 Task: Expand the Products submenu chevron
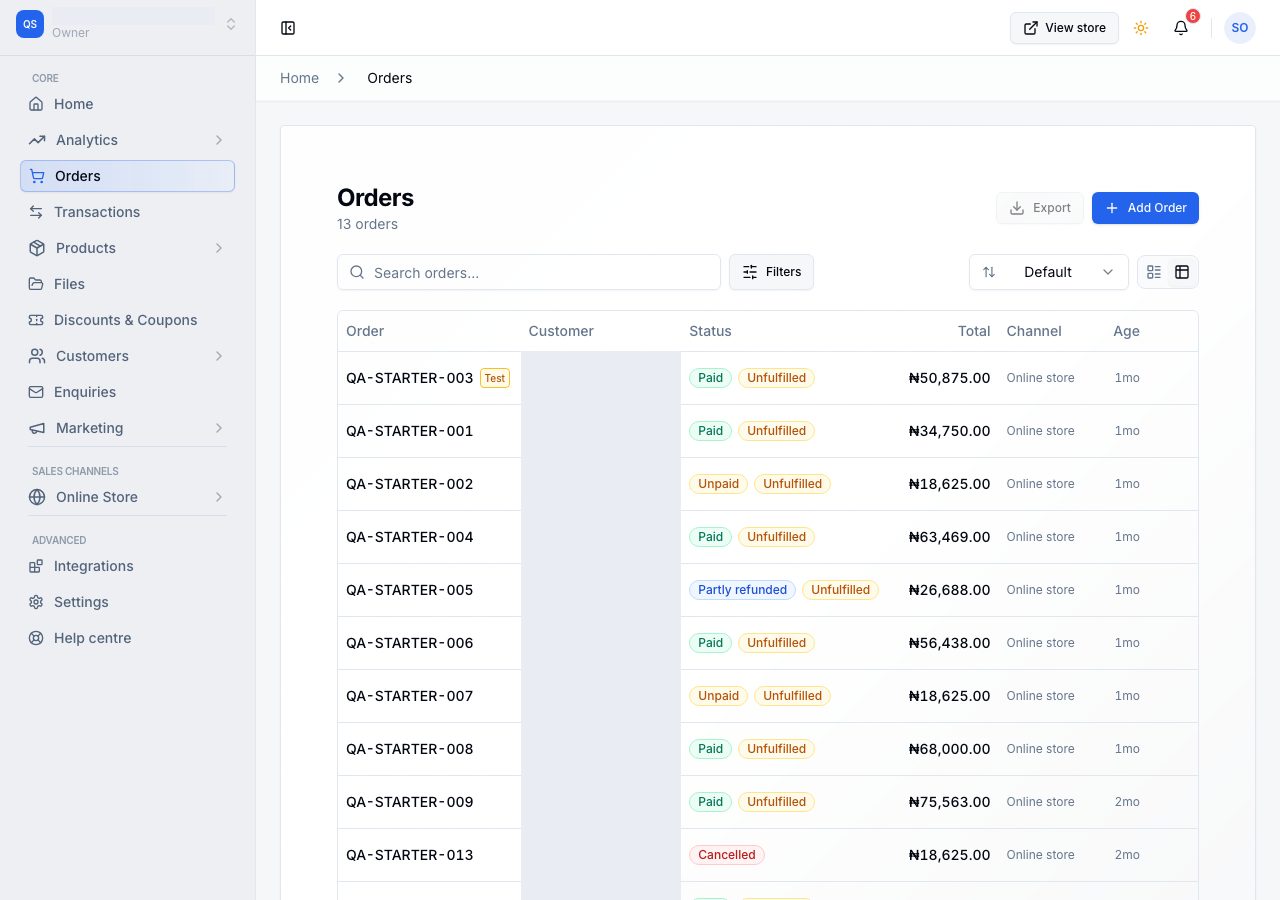point(218,248)
